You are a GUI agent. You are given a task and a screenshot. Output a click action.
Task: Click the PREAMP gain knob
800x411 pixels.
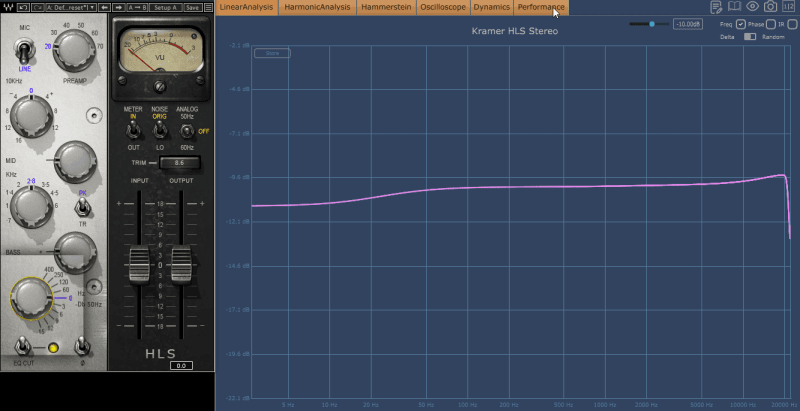pyautogui.click(x=74, y=50)
